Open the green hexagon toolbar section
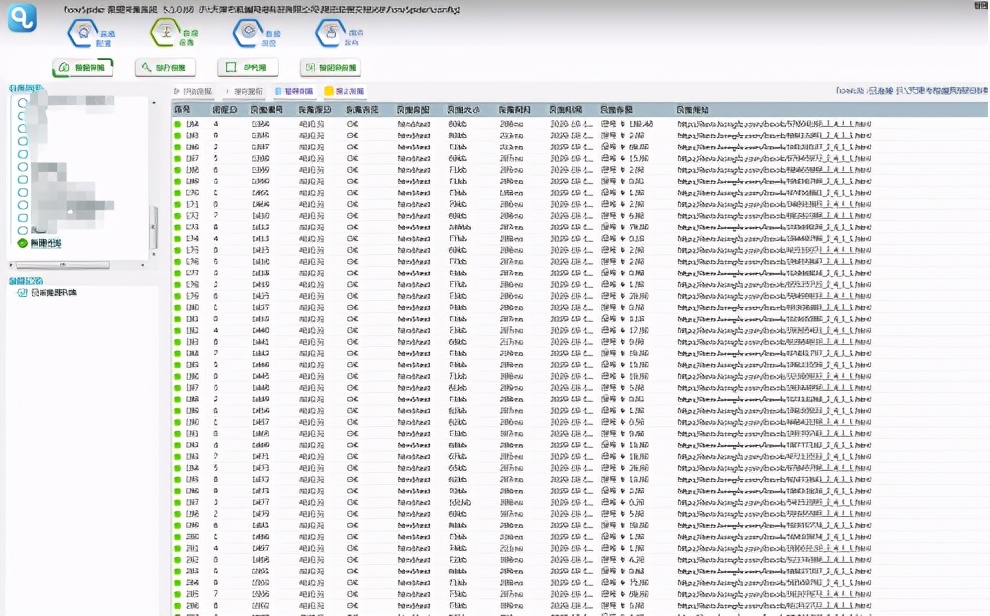The width and height of the screenshot is (990, 616). [x=174, y=33]
